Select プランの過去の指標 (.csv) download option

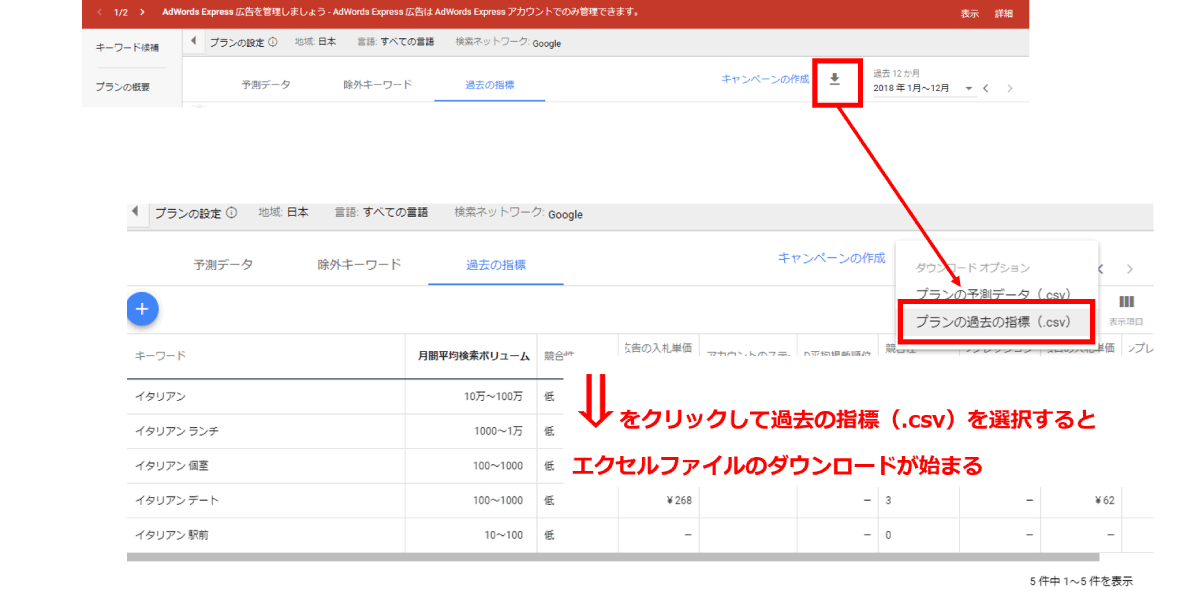tap(994, 322)
